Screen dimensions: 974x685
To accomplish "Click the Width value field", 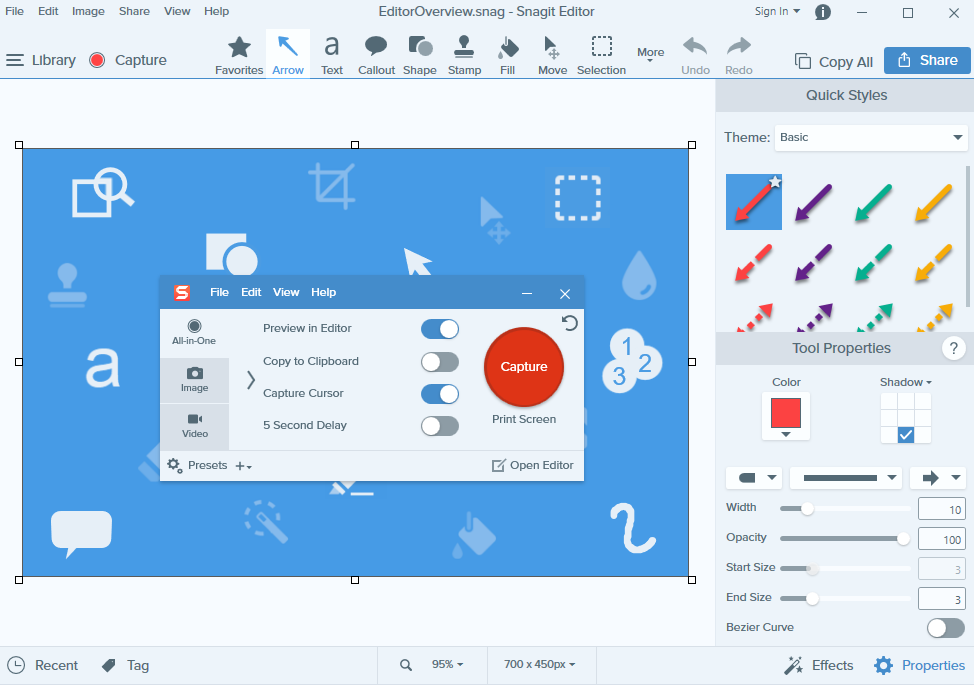I will [x=941, y=509].
